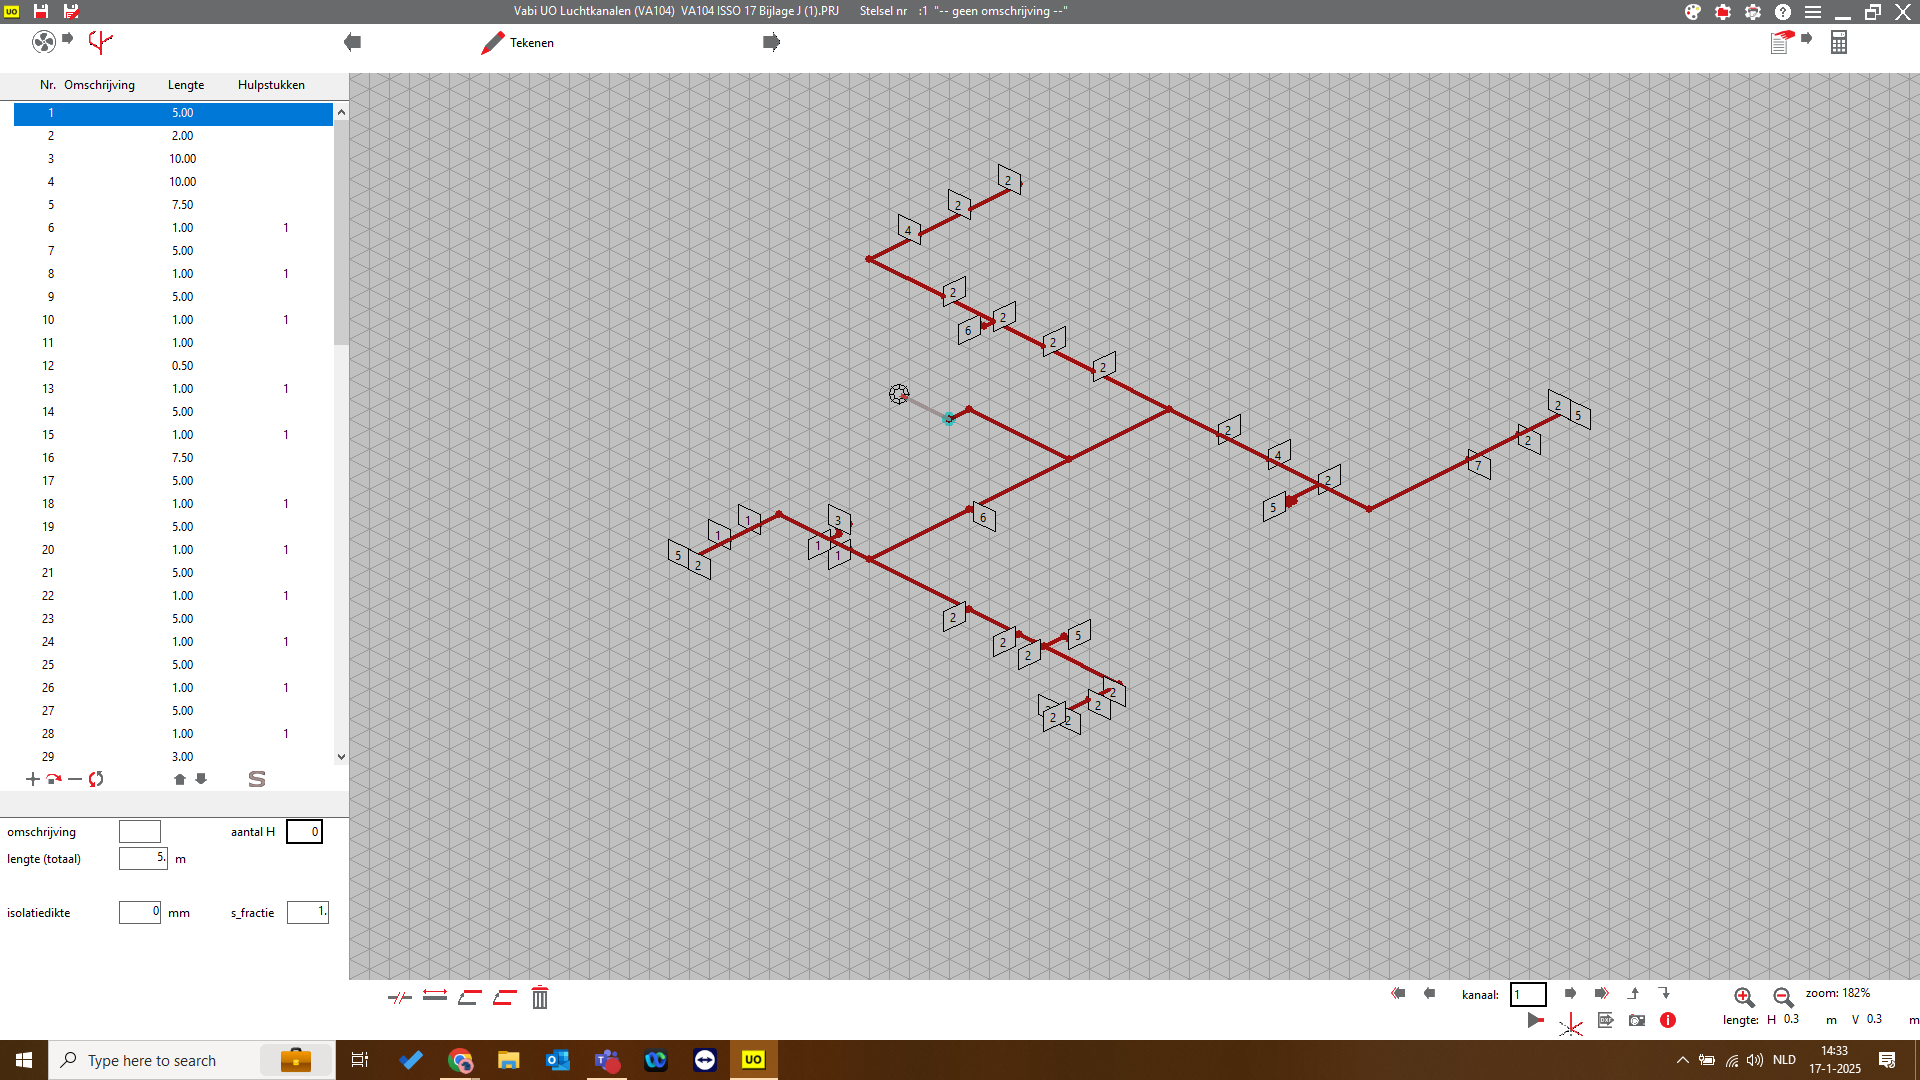This screenshot has width=1920, height=1080.
Task: Click the red info icon
Action: pyautogui.click(x=1668, y=1020)
